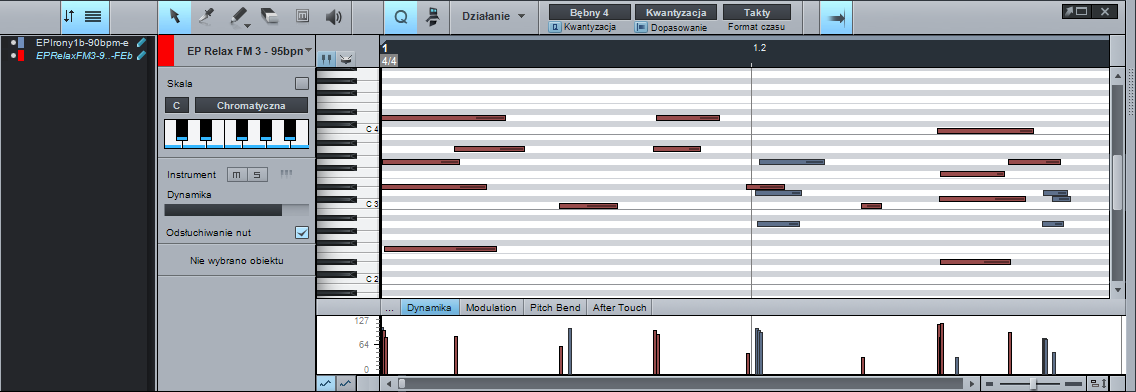Toggle autoscroll figure icon
Screen dimensions: 1136x392
pos(433,17)
